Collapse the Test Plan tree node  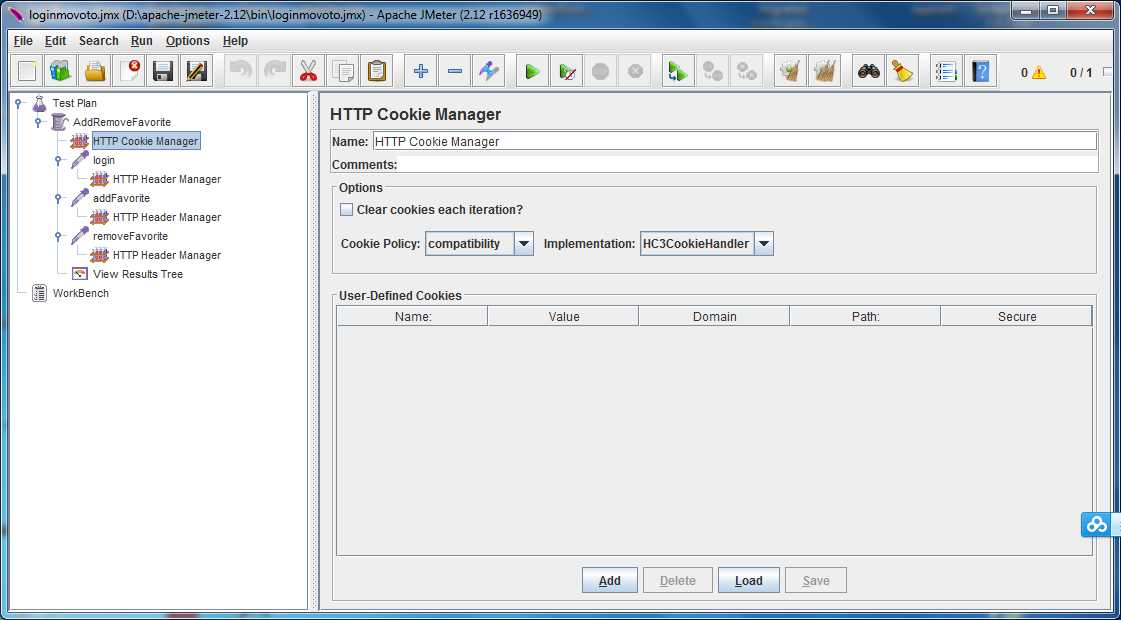pyautogui.click(x=19, y=103)
